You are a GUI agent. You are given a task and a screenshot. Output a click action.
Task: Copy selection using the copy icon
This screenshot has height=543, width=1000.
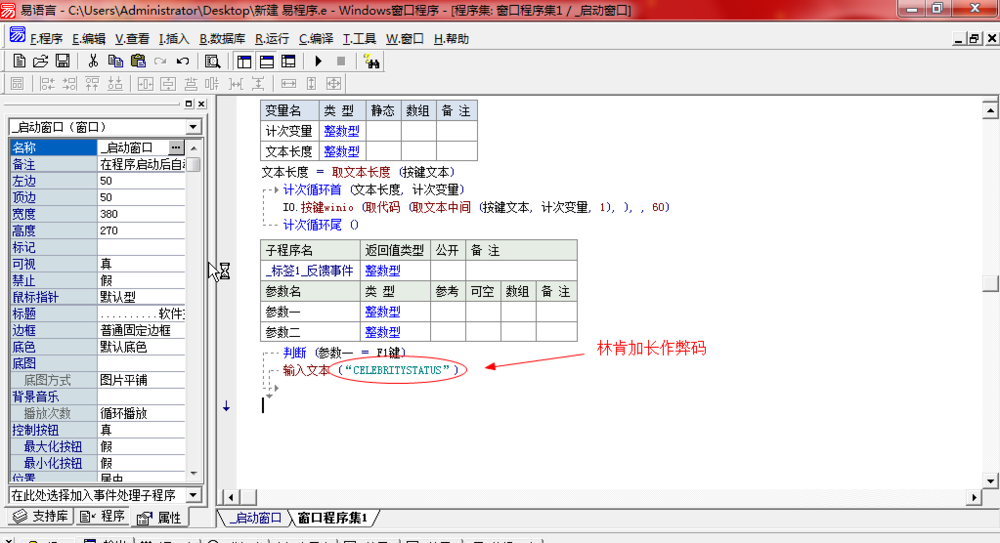point(115,61)
